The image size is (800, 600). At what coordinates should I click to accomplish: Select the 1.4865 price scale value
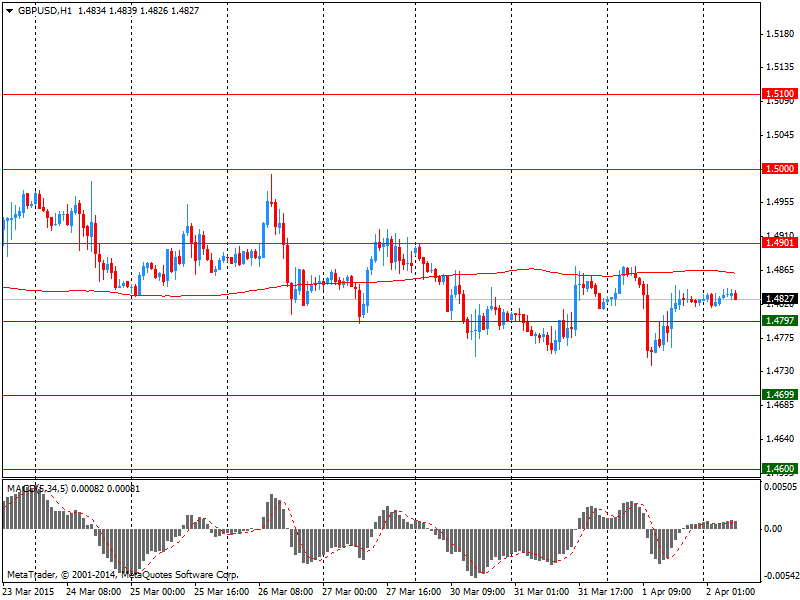[781, 270]
